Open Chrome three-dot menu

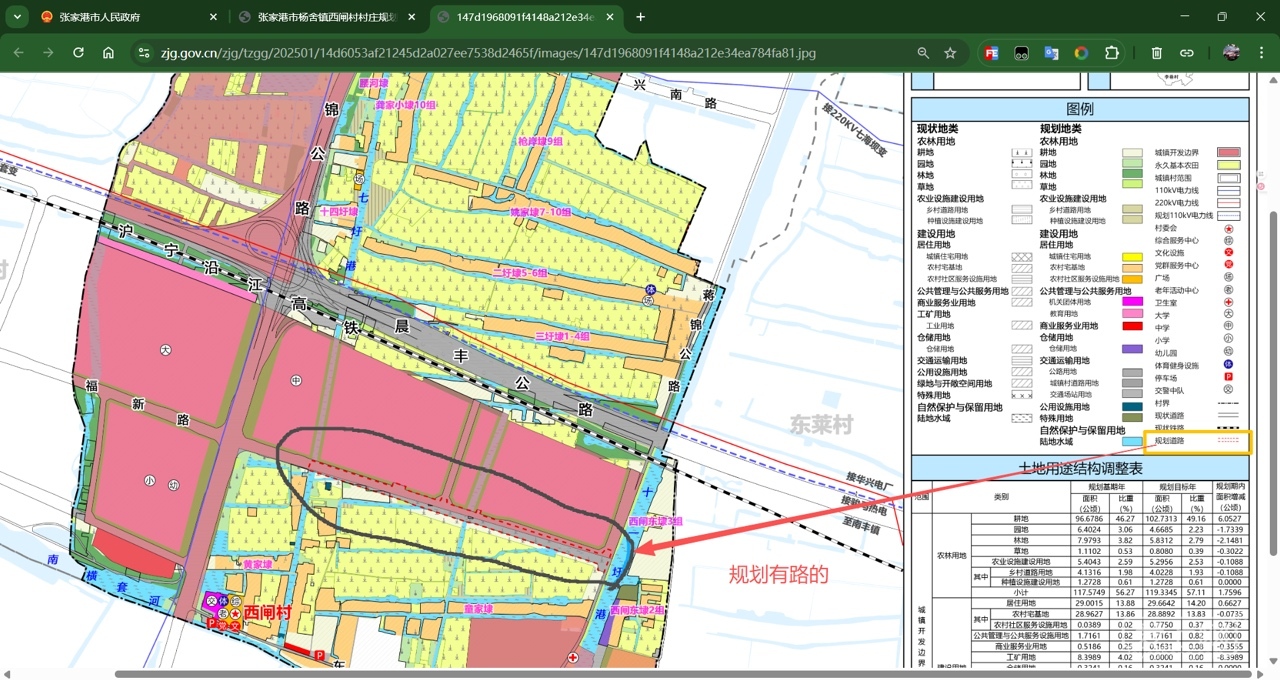[x=1261, y=53]
